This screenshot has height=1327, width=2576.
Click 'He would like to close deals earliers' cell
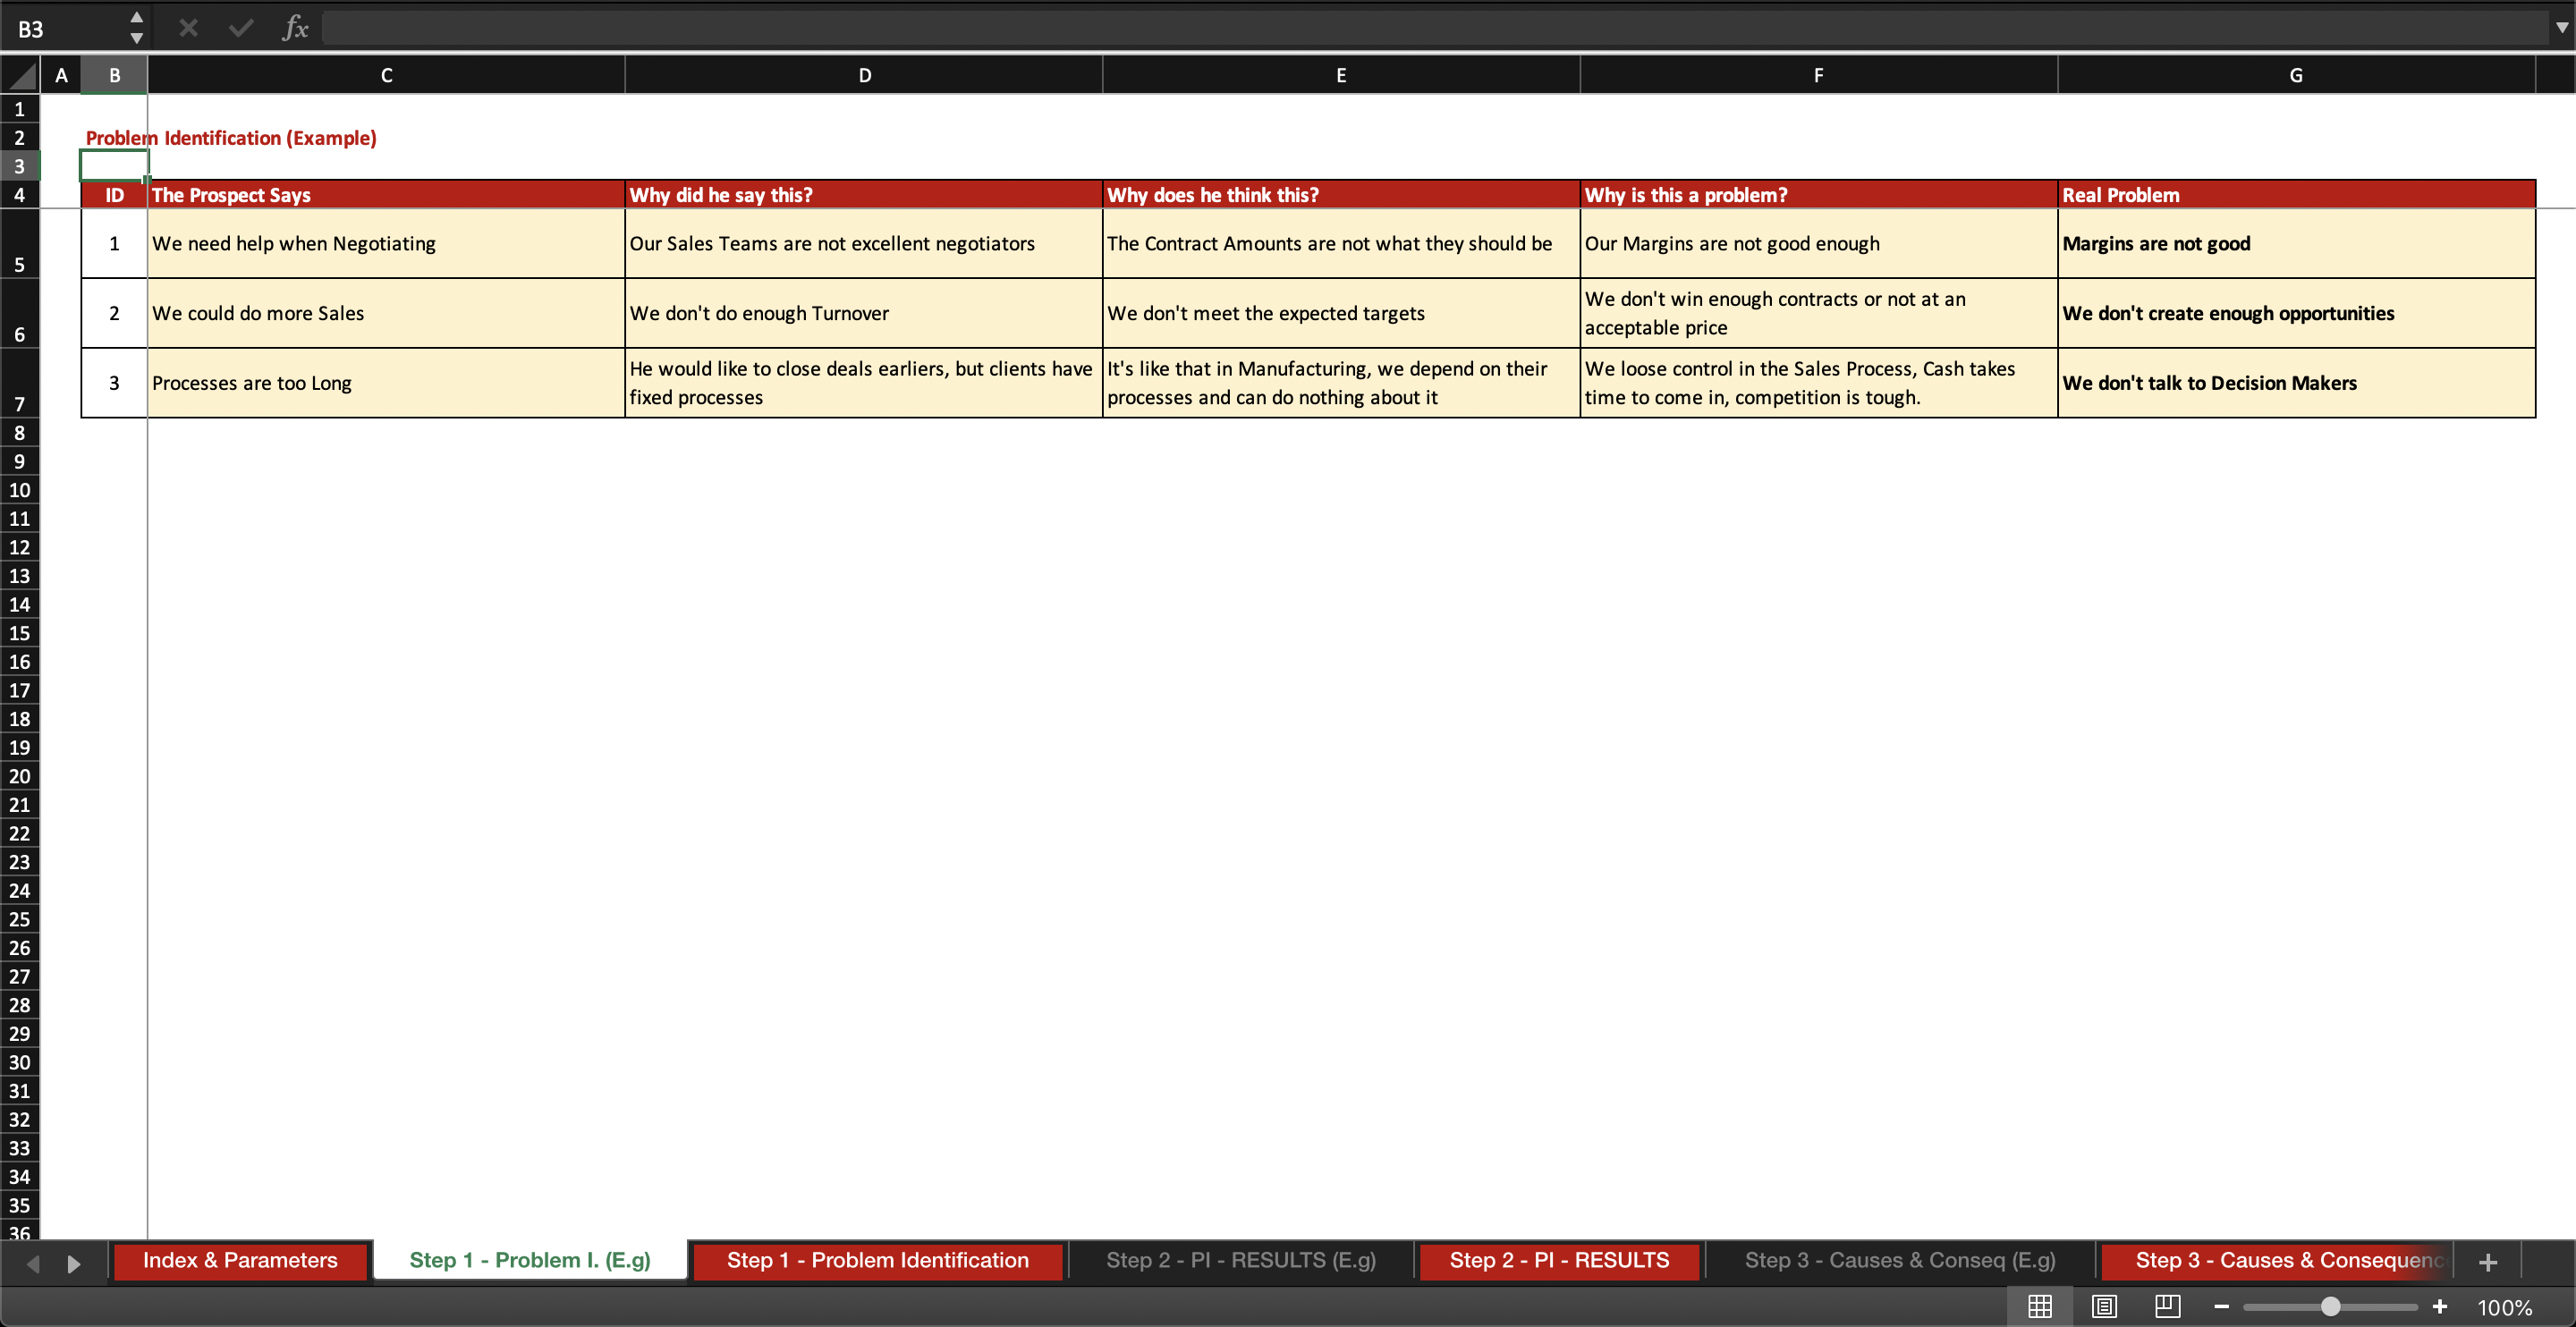pos(864,383)
